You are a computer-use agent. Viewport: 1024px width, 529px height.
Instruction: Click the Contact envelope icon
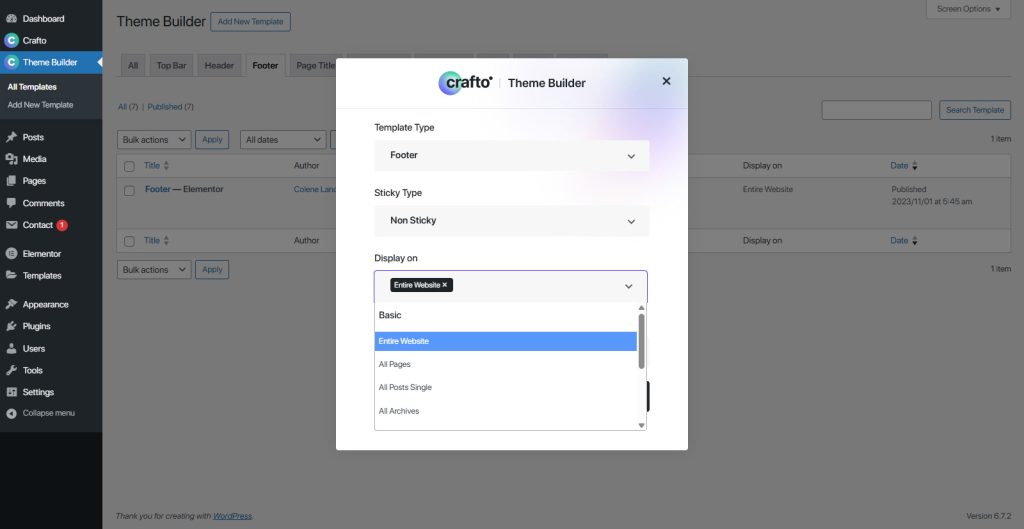(x=11, y=225)
